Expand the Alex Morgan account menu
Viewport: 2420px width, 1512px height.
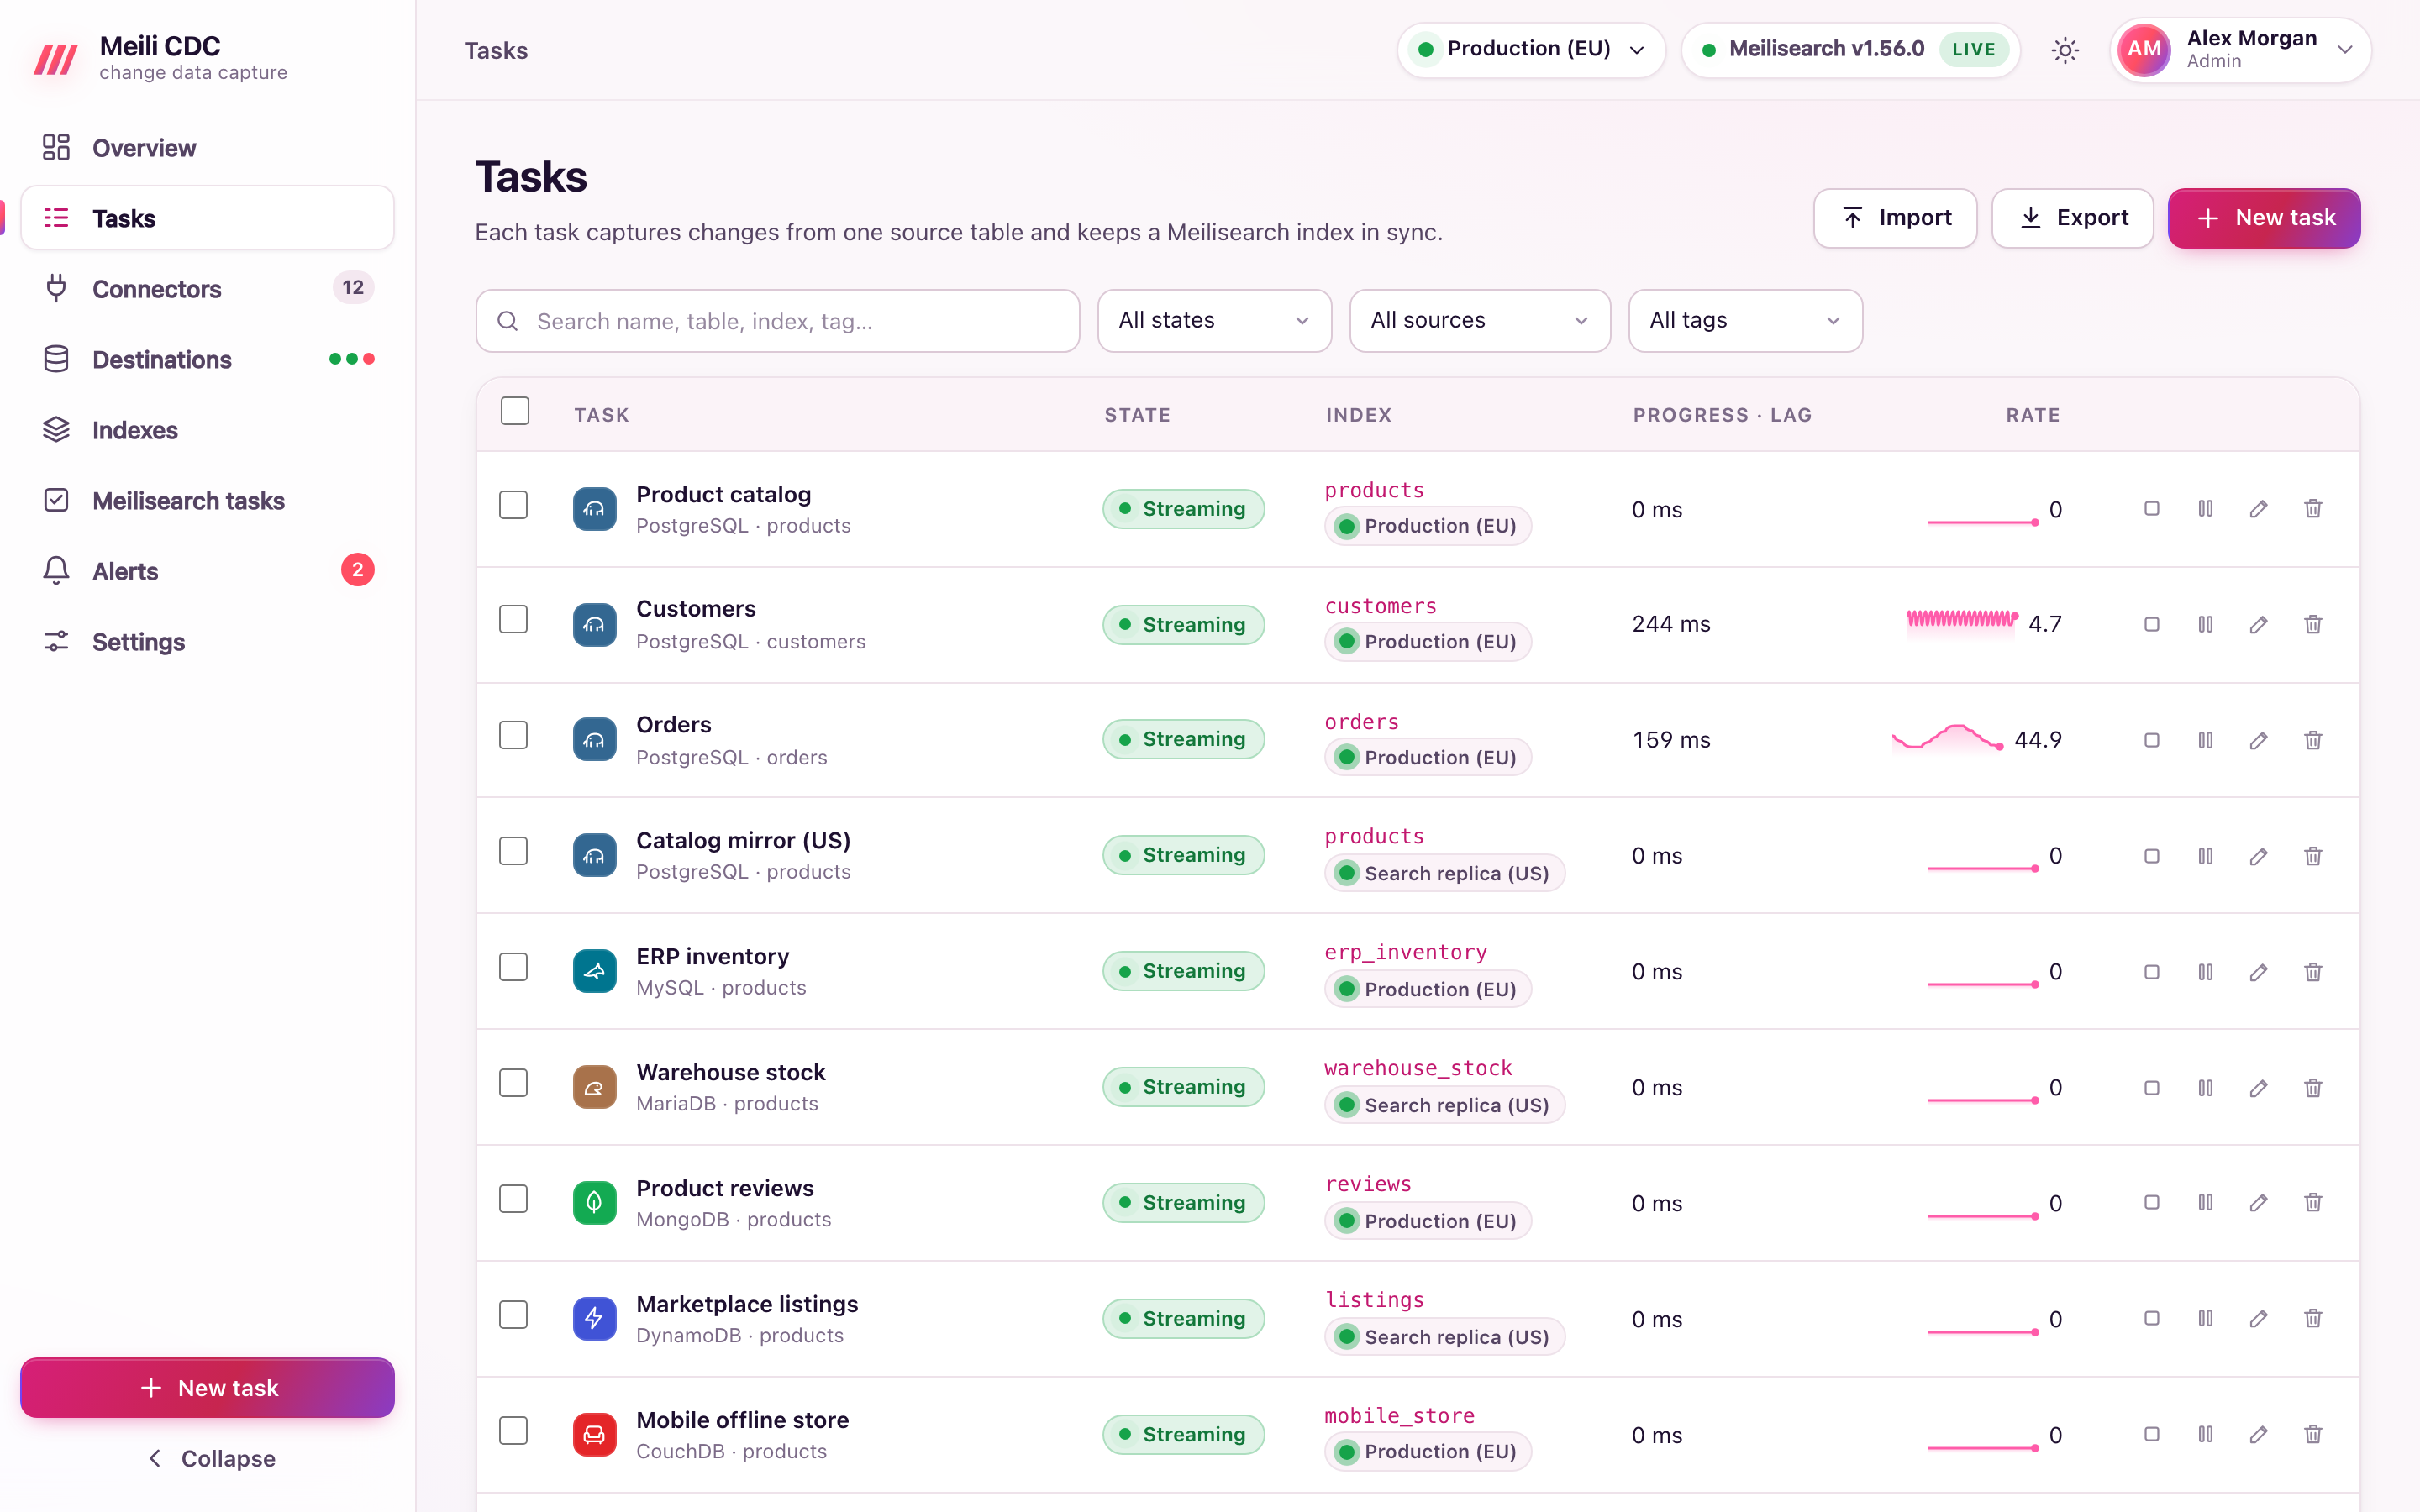click(x=2240, y=50)
